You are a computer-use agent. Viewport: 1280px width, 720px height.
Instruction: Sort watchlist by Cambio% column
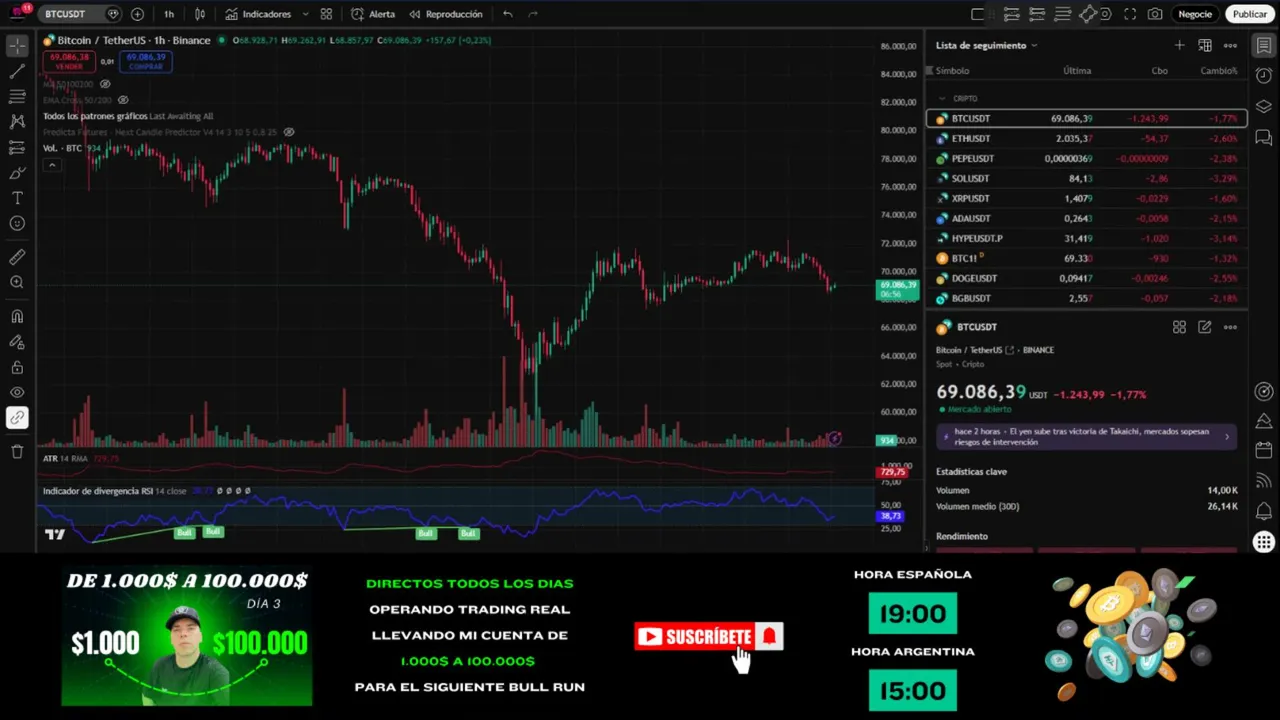(x=1218, y=71)
